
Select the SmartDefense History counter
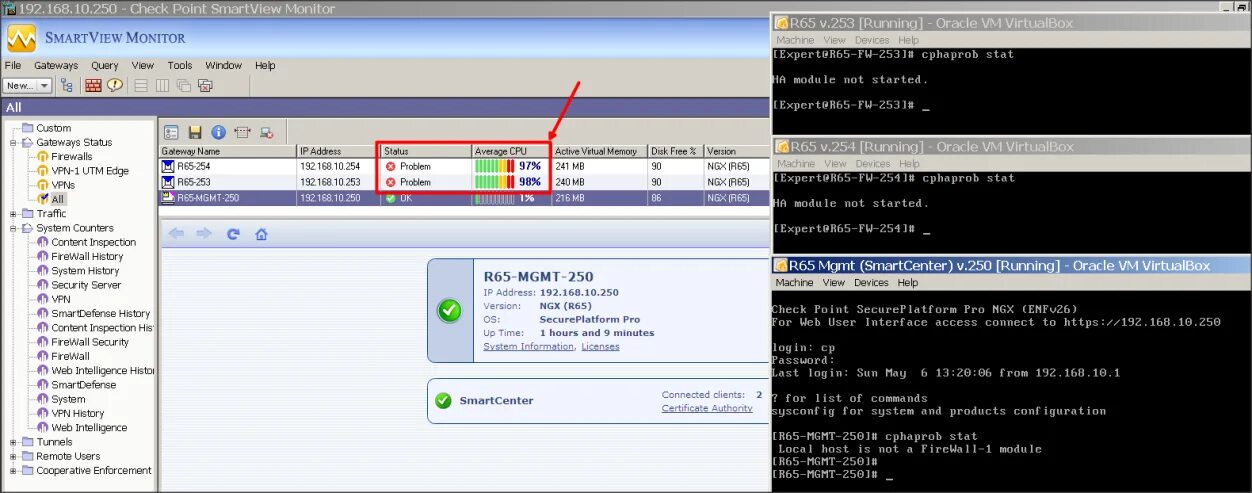pyautogui.click(x=100, y=314)
